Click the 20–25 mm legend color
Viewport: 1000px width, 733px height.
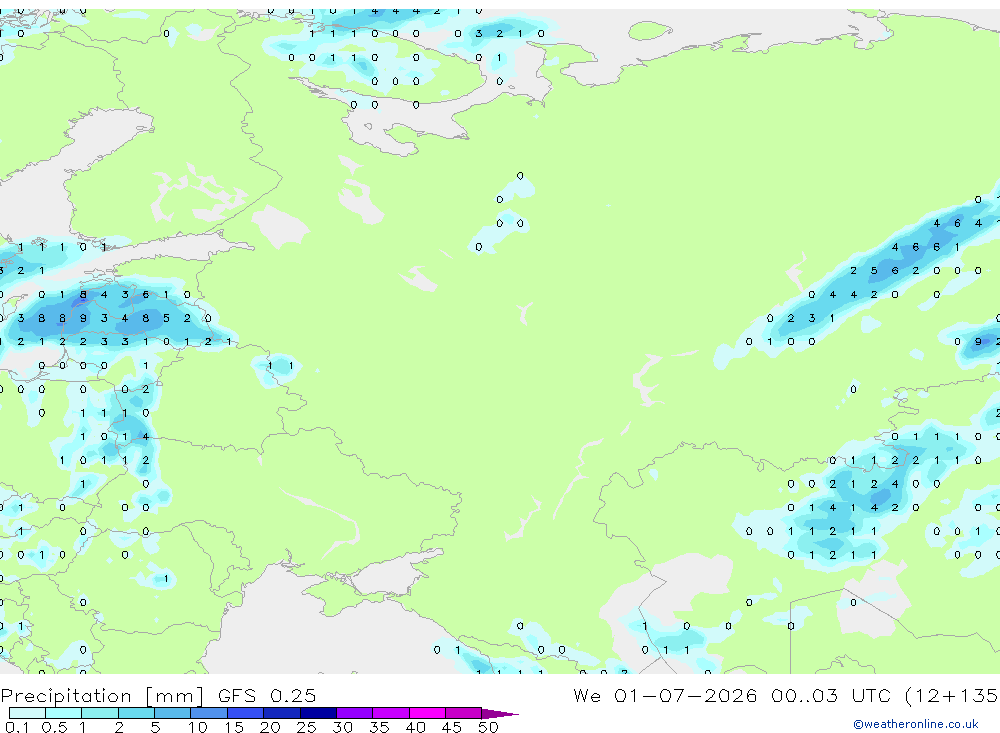(281, 713)
